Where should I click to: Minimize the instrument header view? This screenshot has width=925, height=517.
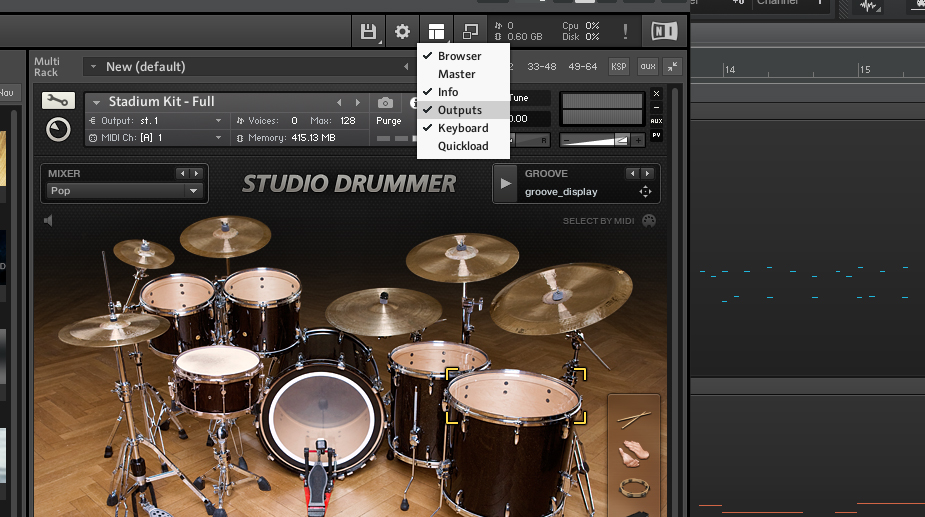click(x=657, y=107)
